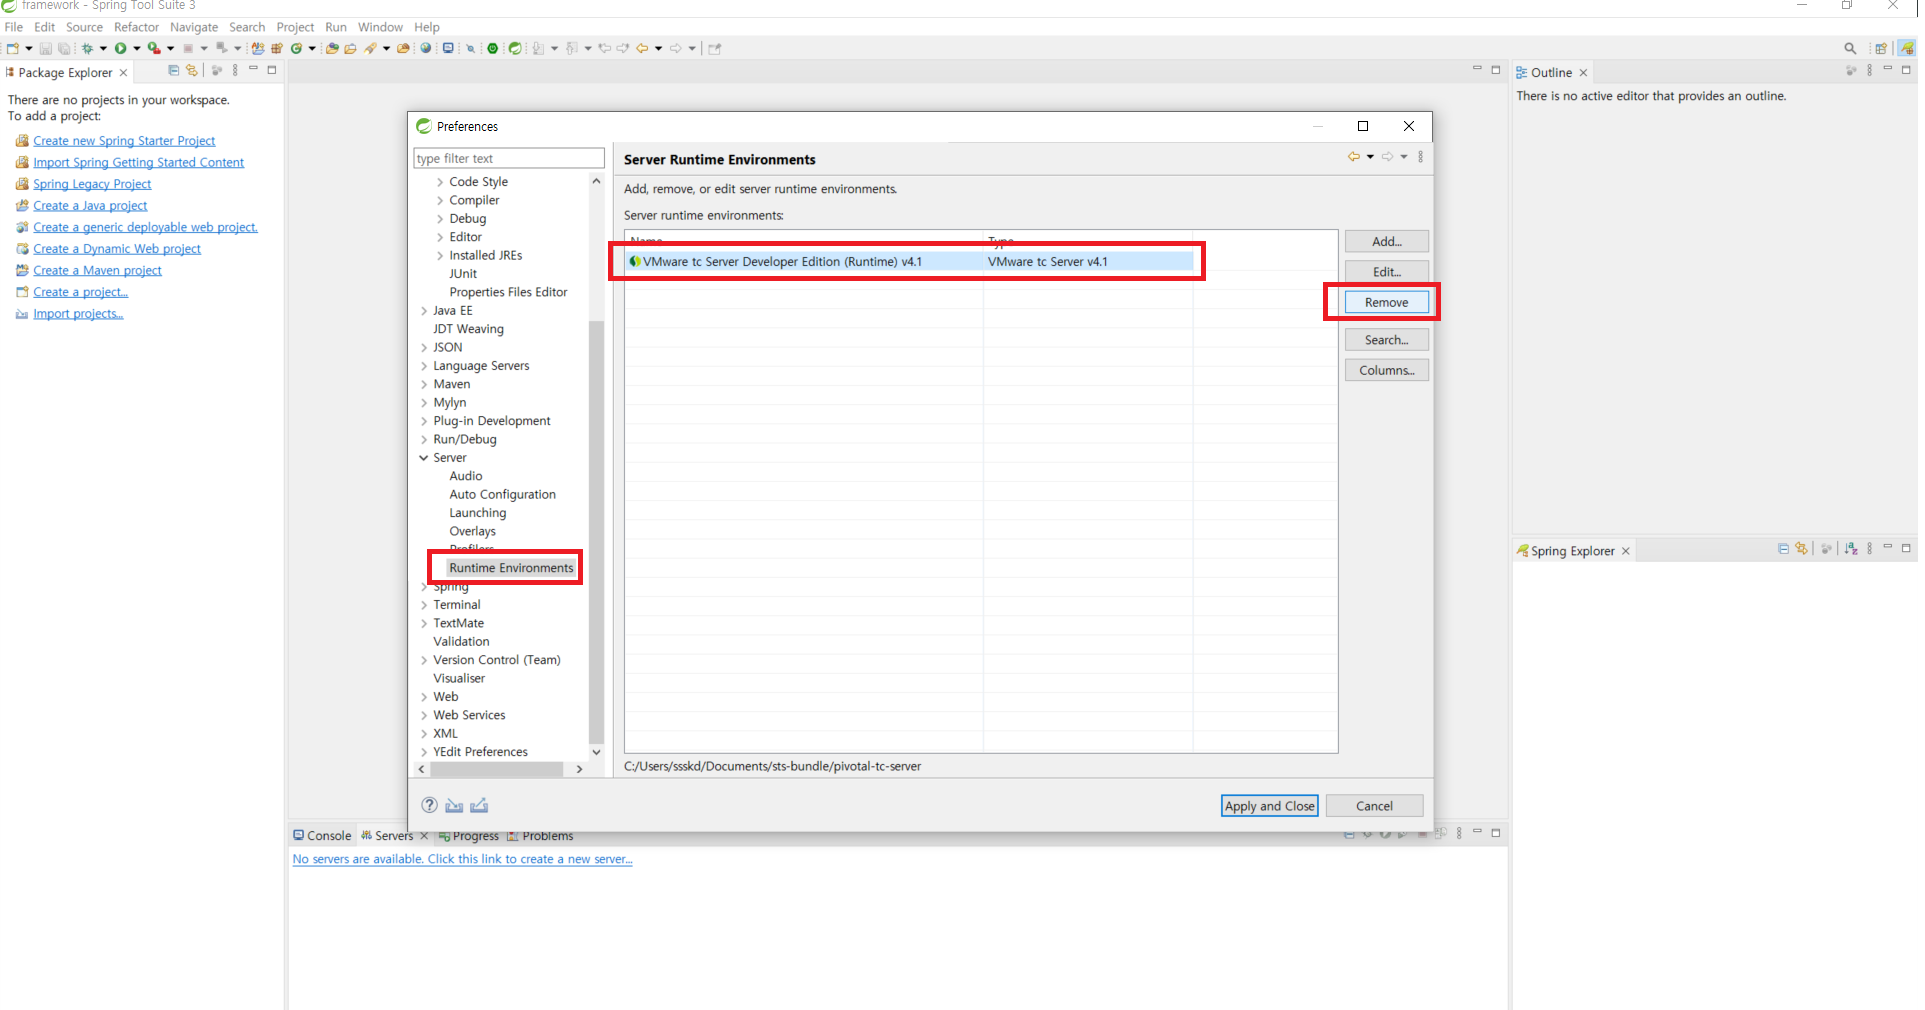
Task: Click Preferences back history arrow
Action: tap(1353, 157)
